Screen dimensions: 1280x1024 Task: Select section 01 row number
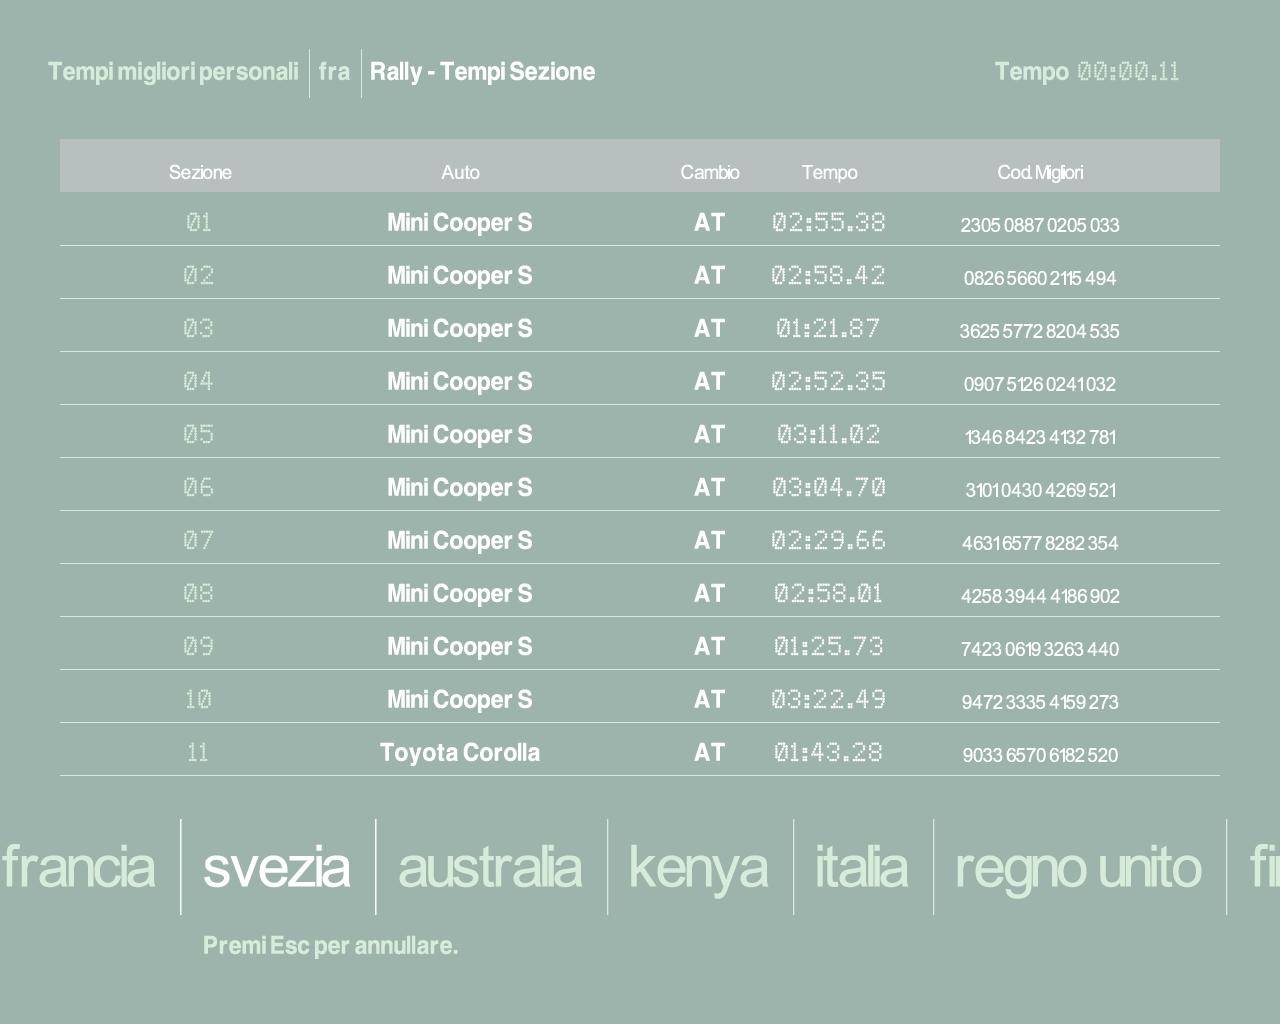[x=199, y=222]
